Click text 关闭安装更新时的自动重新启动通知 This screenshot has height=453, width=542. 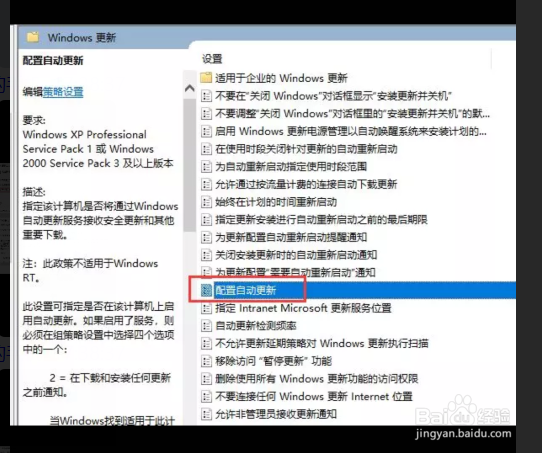click(x=296, y=255)
